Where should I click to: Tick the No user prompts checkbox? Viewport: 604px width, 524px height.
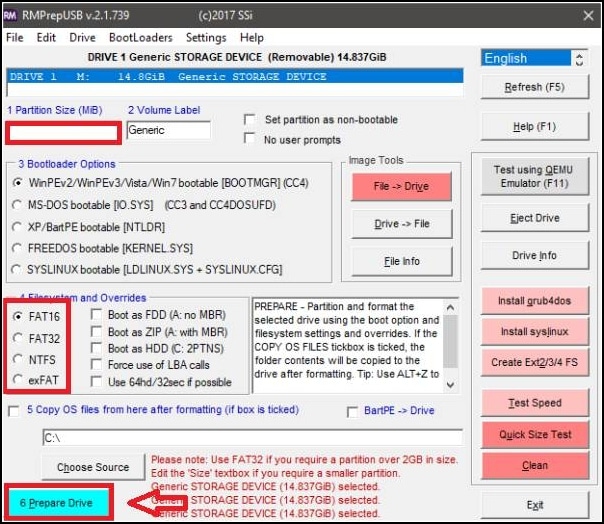click(251, 139)
